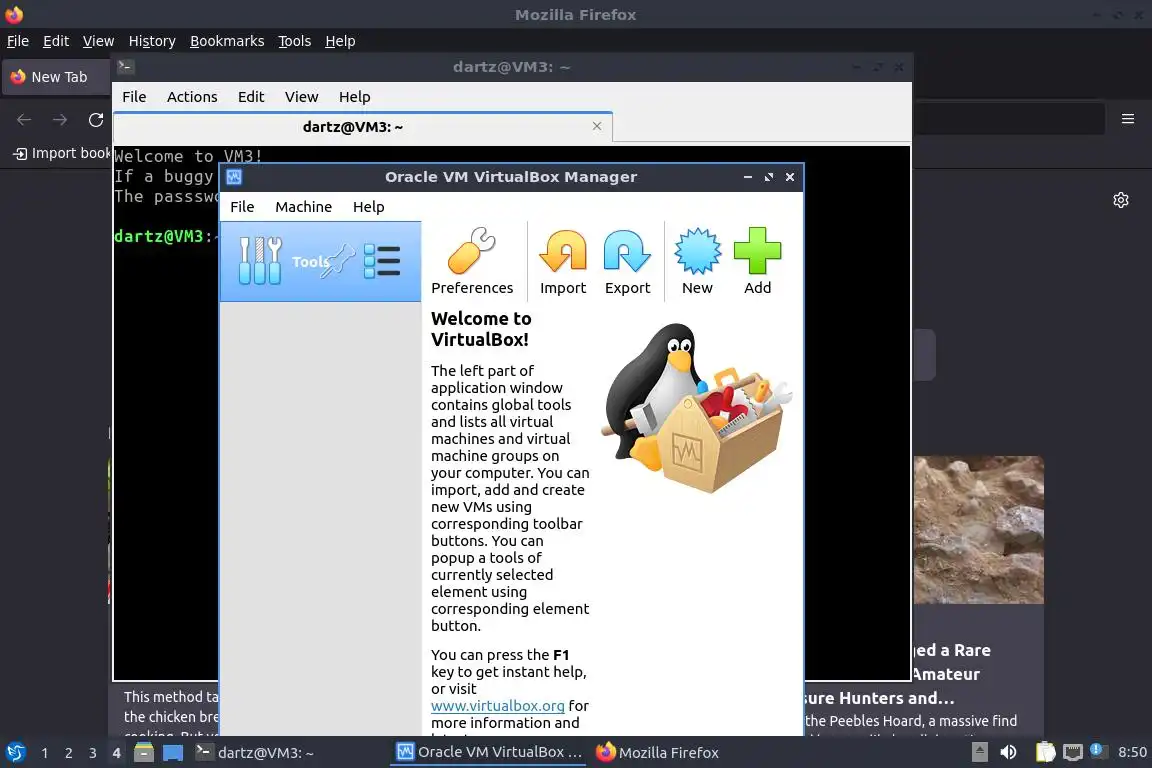Open the terminal window's Help menu

pos(354,97)
